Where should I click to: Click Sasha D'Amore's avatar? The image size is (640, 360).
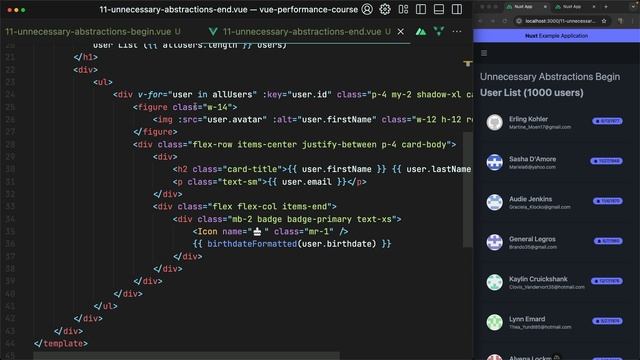[494, 162]
